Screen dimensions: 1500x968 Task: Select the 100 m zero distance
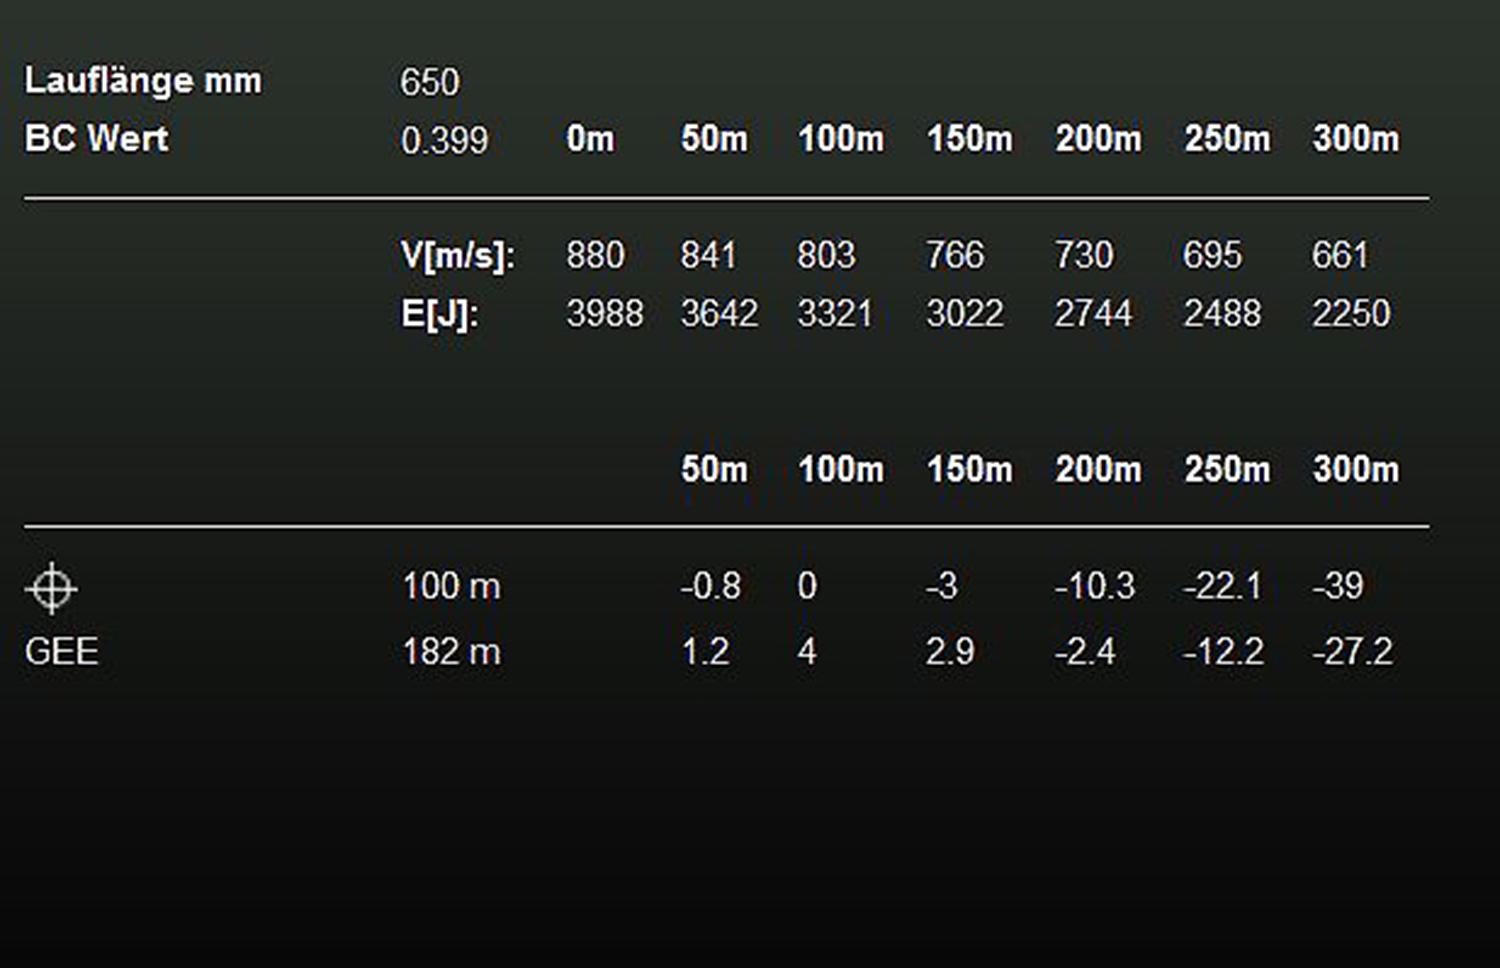451,586
